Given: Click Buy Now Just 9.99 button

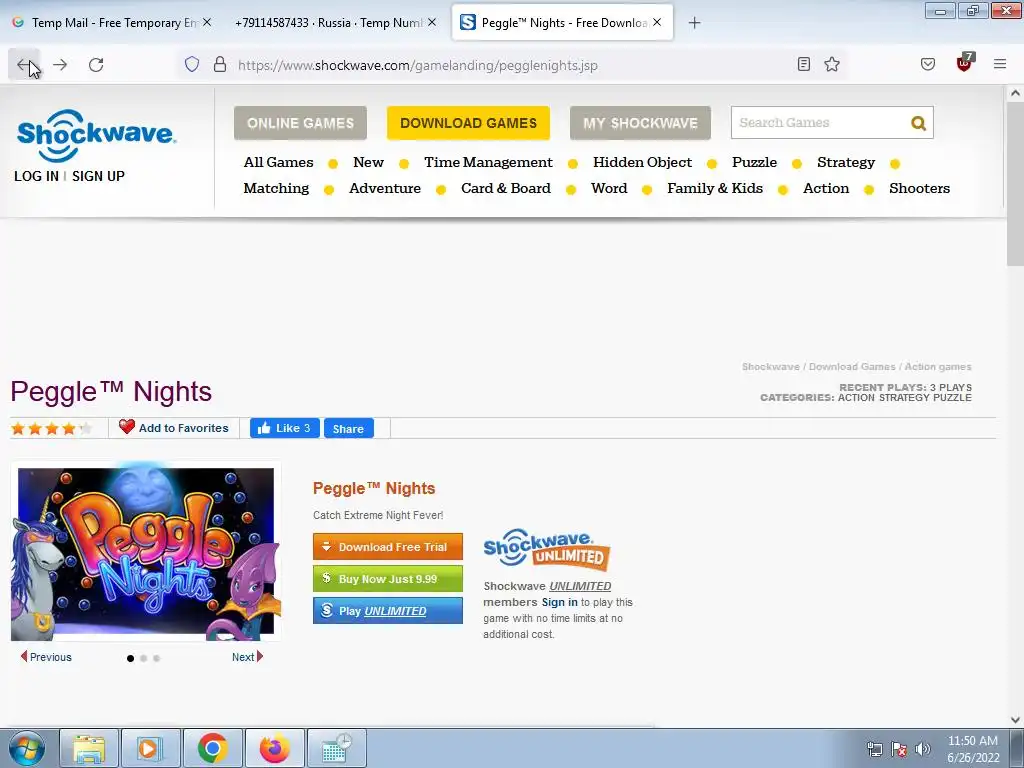Looking at the screenshot, I should click(388, 579).
